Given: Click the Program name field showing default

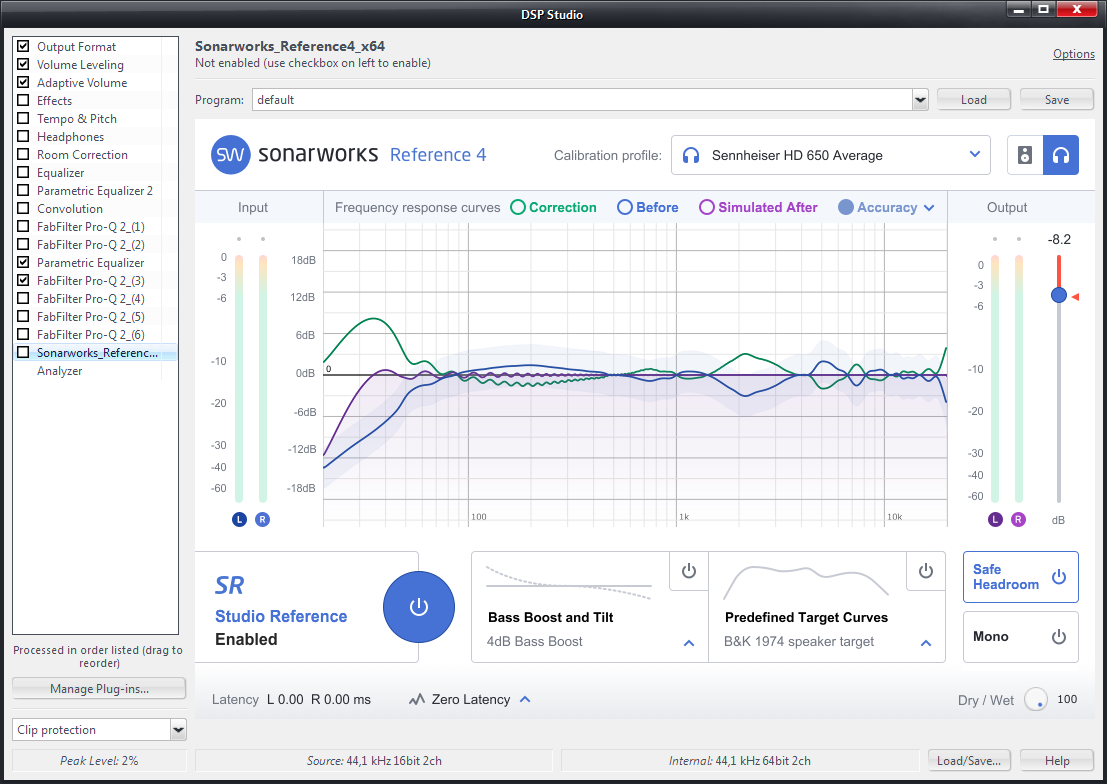Looking at the screenshot, I should [582, 100].
